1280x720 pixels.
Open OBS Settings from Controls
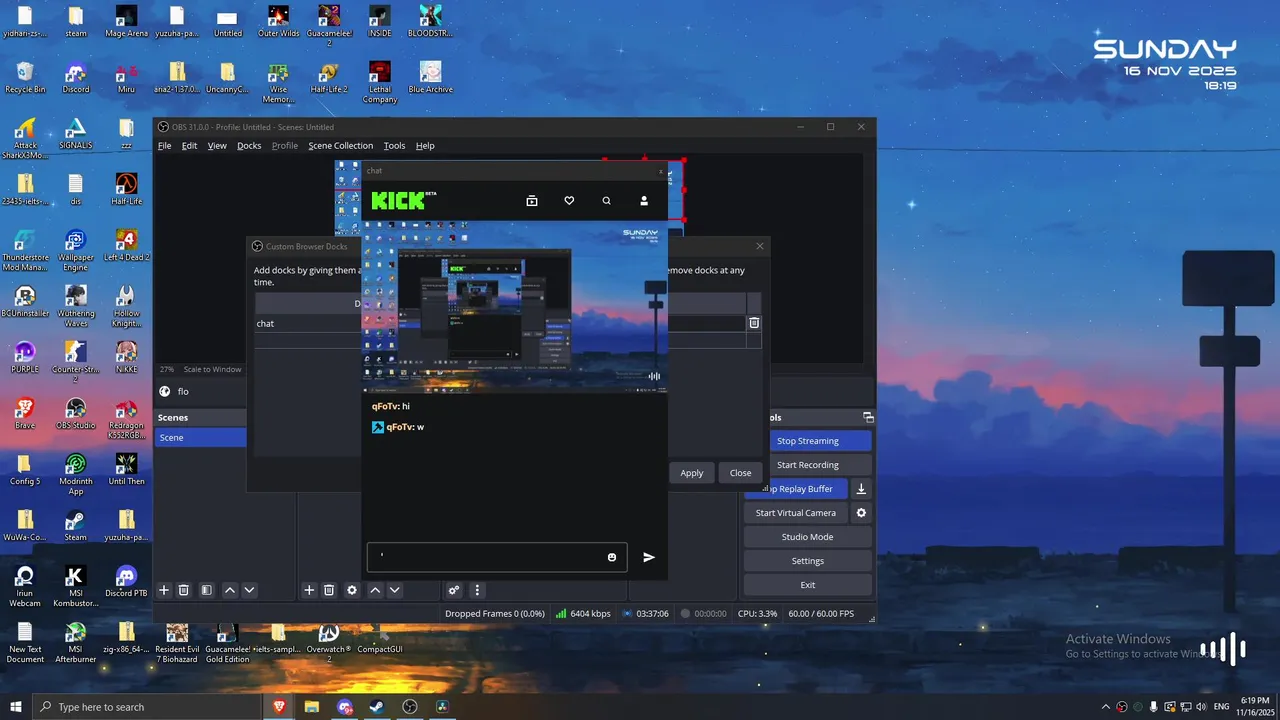[x=808, y=561]
